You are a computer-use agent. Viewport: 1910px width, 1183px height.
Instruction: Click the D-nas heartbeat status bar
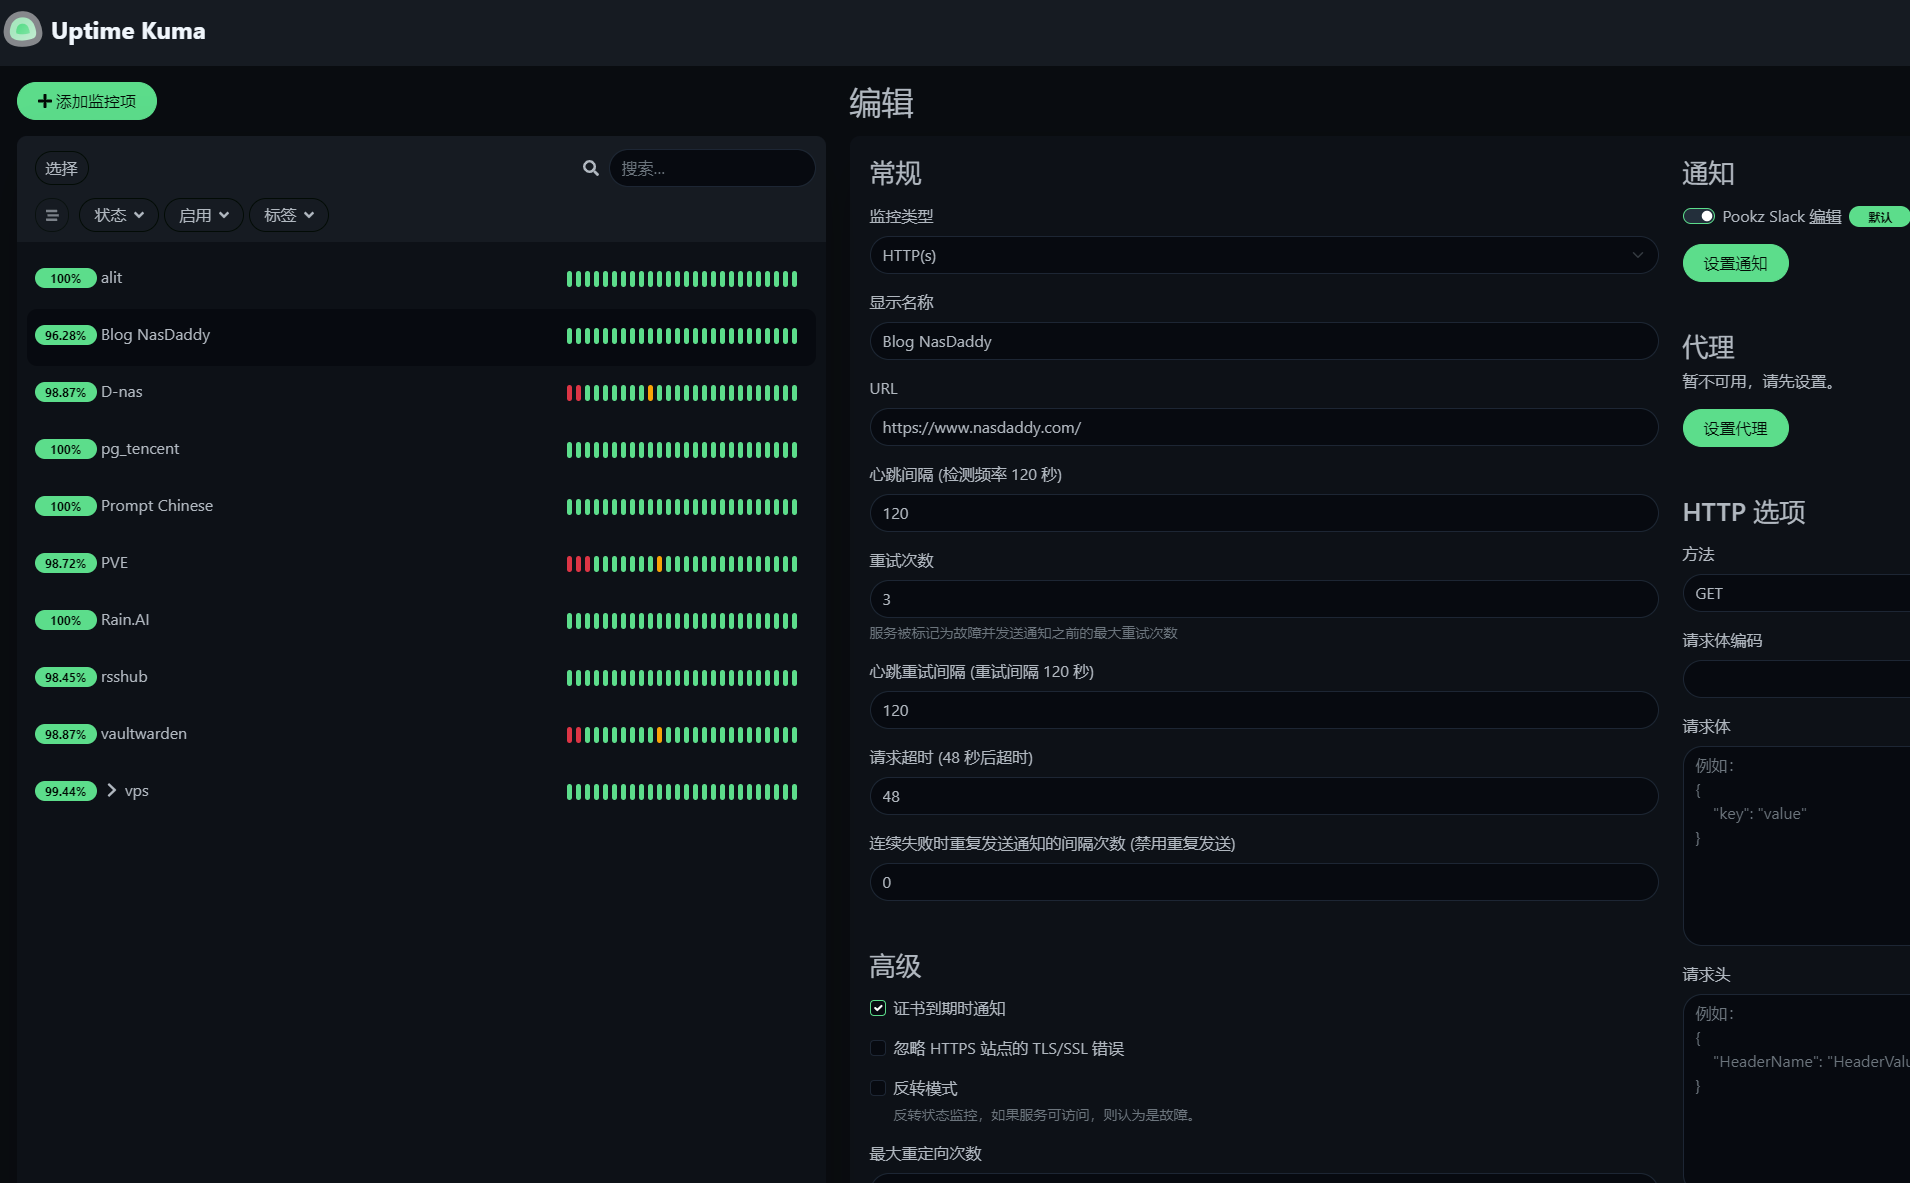[x=681, y=393]
